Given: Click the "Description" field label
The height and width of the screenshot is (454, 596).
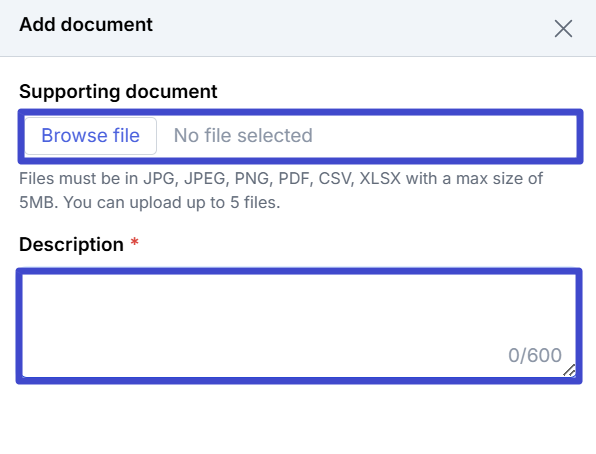Looking at the screenshot, I should pyautogui.click(x=71, y=244).
